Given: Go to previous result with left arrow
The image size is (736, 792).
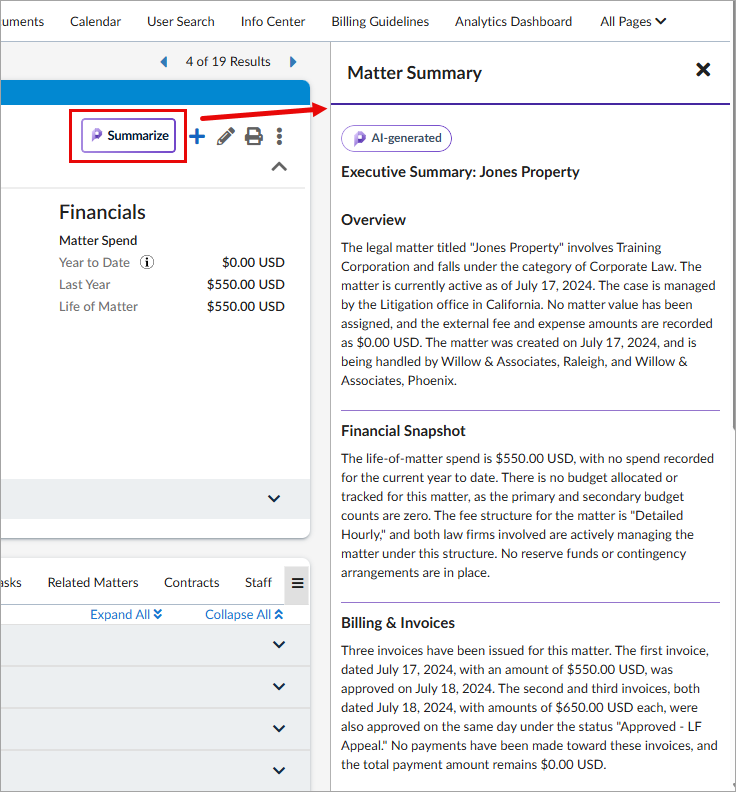Looking at the screenshot, I should click(164, 62).
